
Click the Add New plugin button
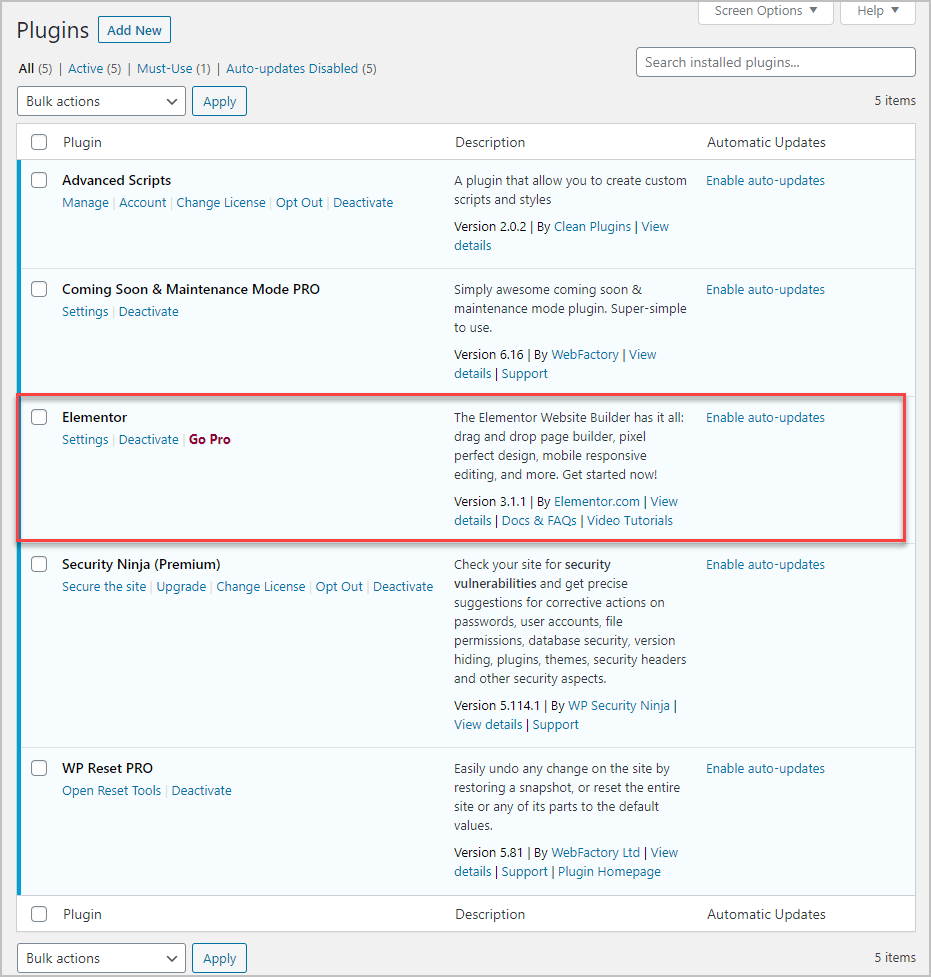134,29
